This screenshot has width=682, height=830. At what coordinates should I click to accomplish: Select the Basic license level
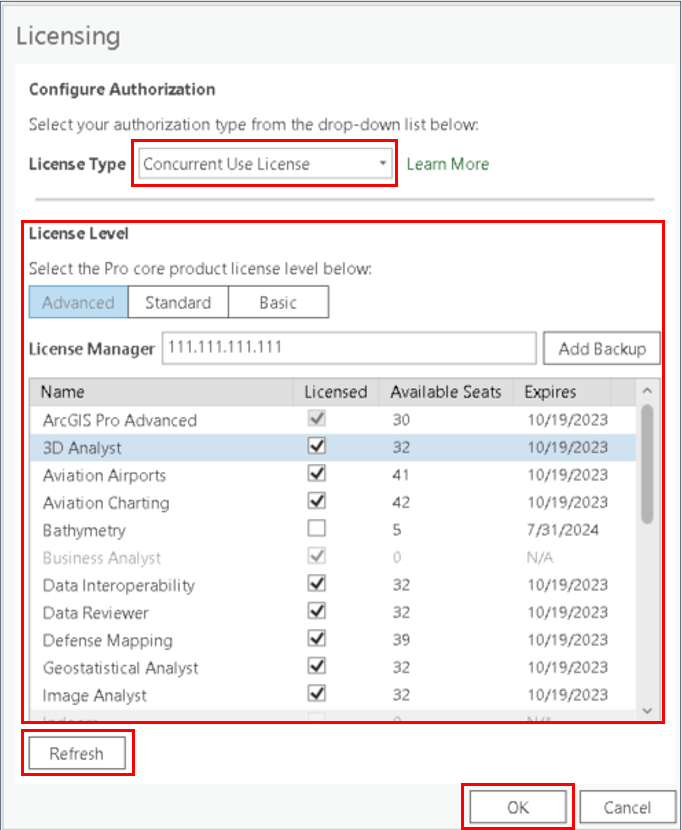coord(278,302)
